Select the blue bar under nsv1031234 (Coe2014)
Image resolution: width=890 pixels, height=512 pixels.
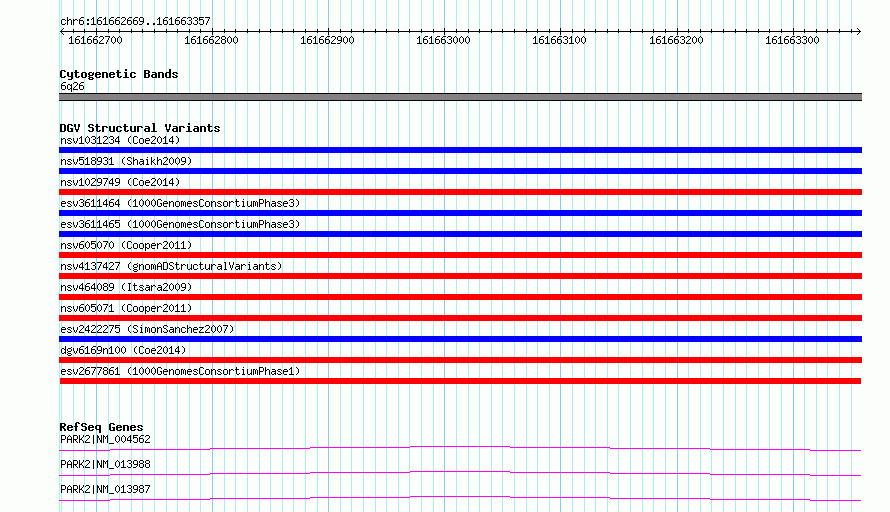pyautogui.click(x=460, y=150)
